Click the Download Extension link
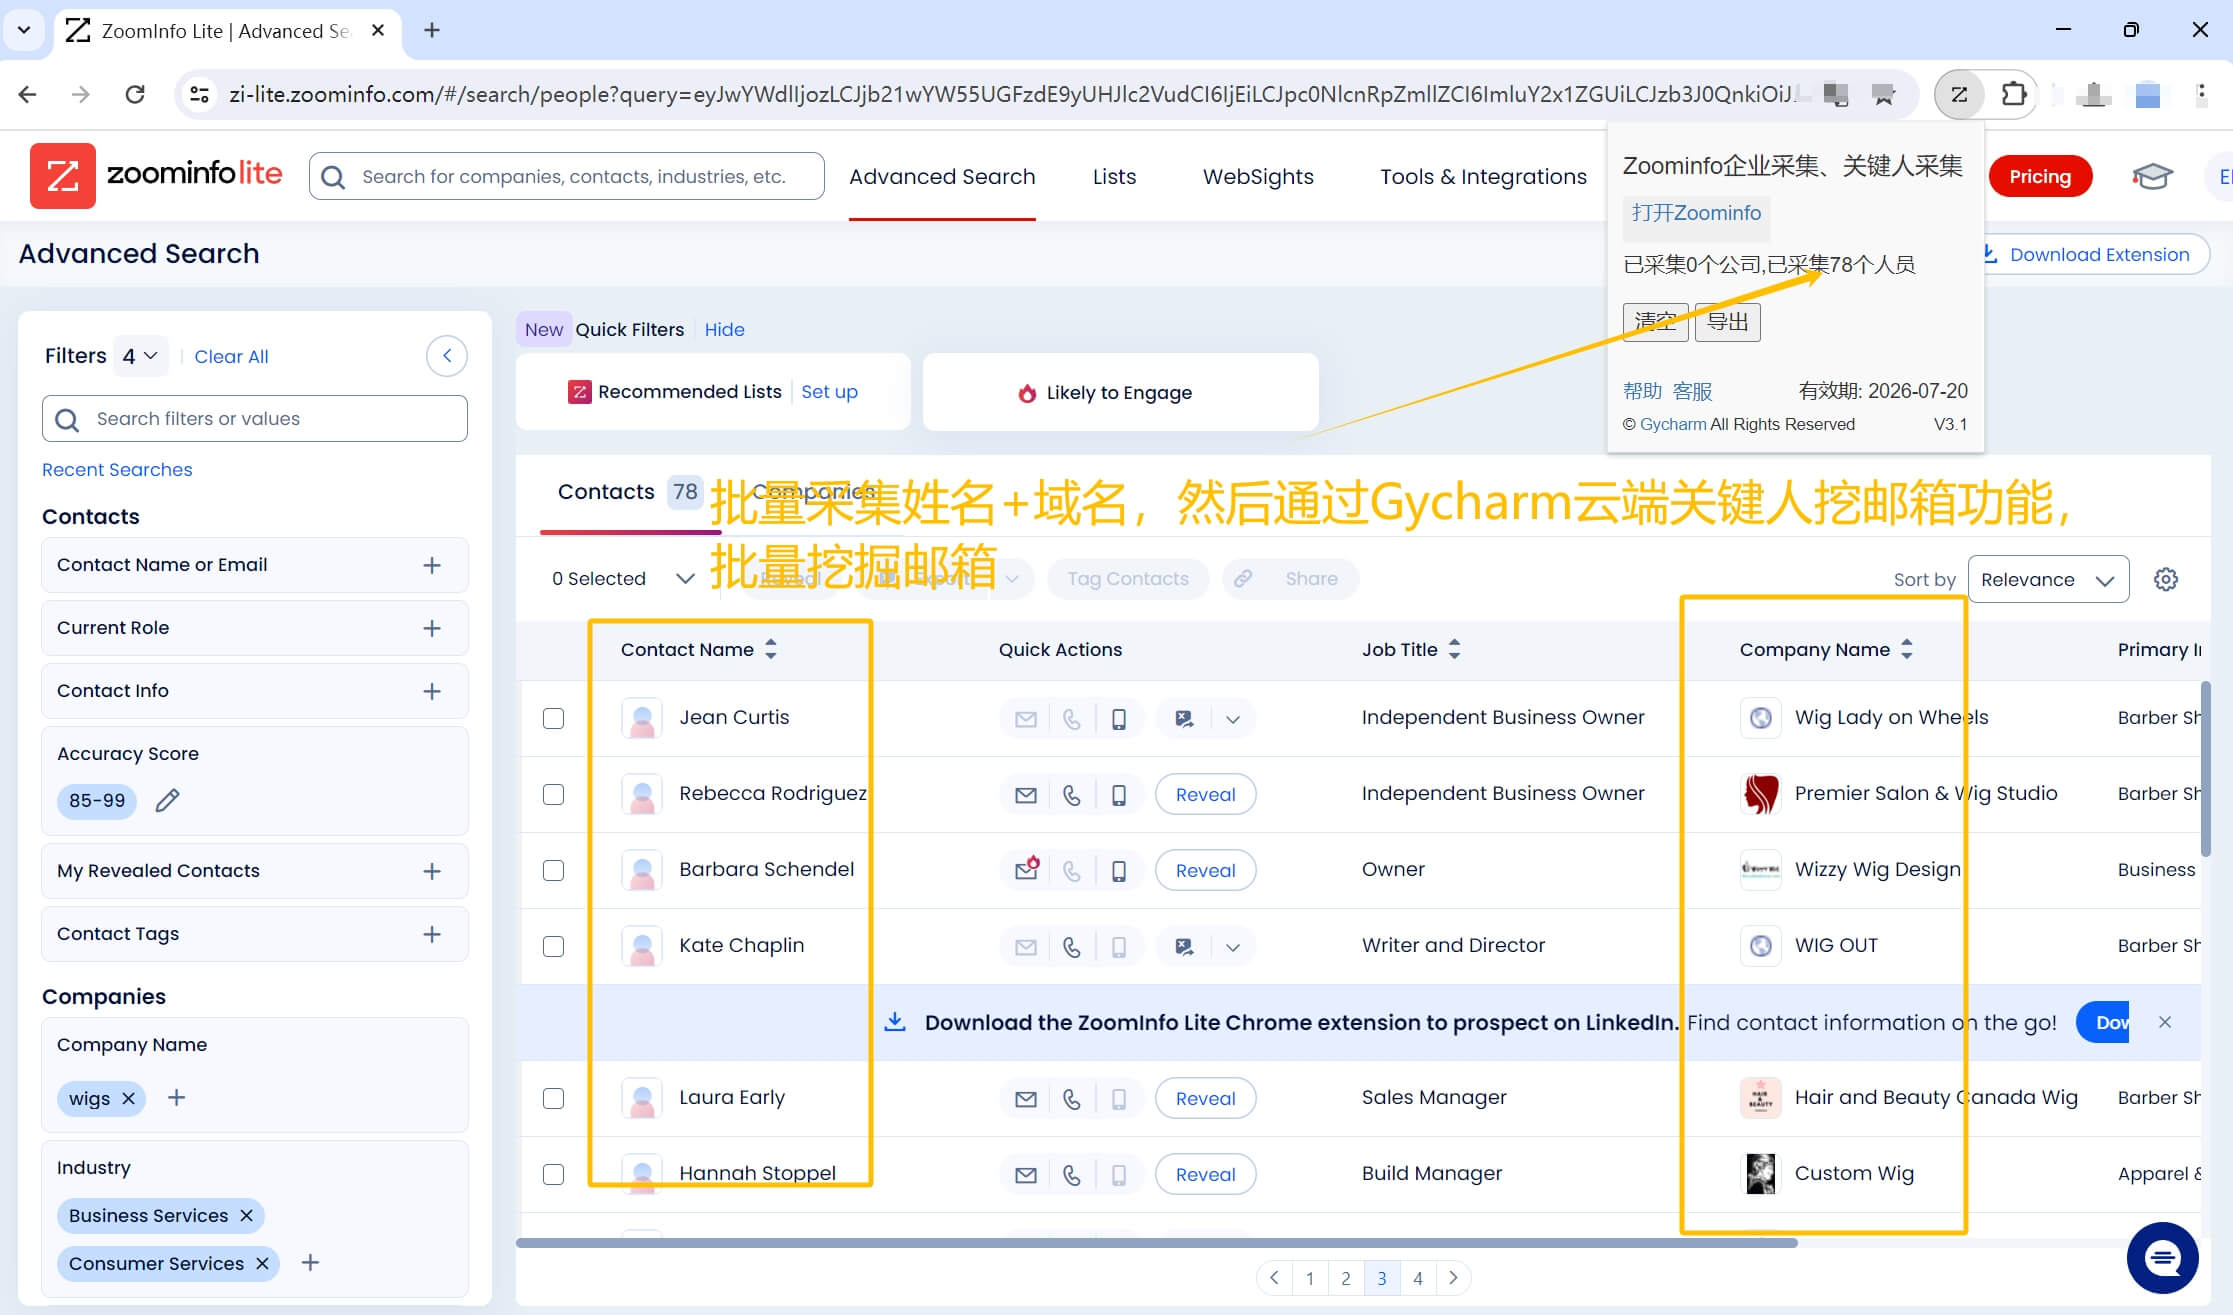The height and width of the screenshot is (1315, 2233). click(2098, 254)
